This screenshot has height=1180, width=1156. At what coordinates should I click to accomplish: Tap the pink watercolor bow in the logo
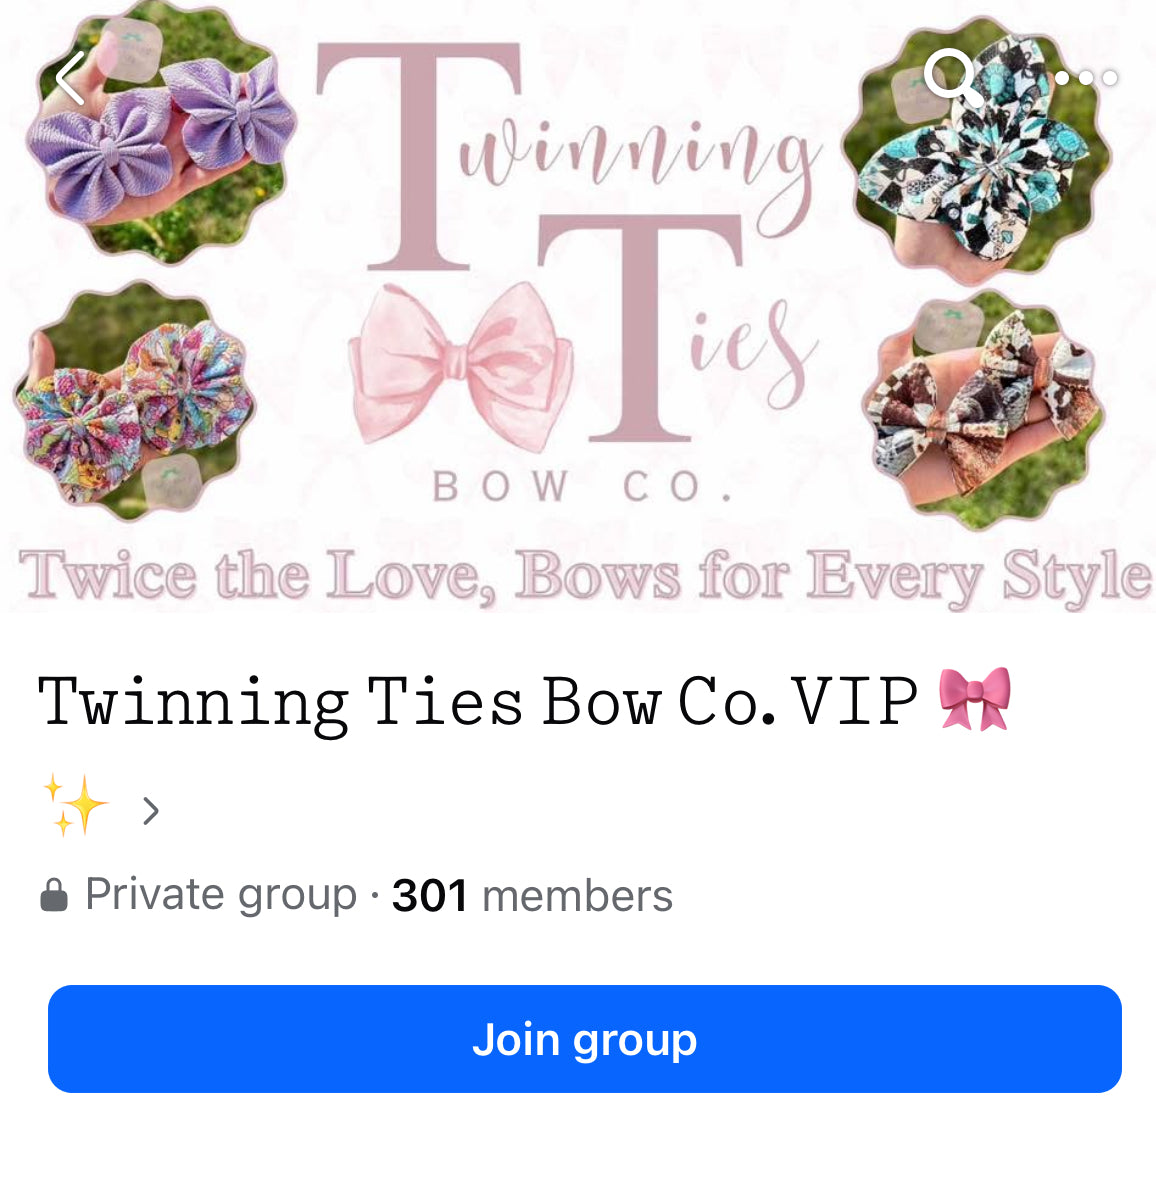click(461, 365)
